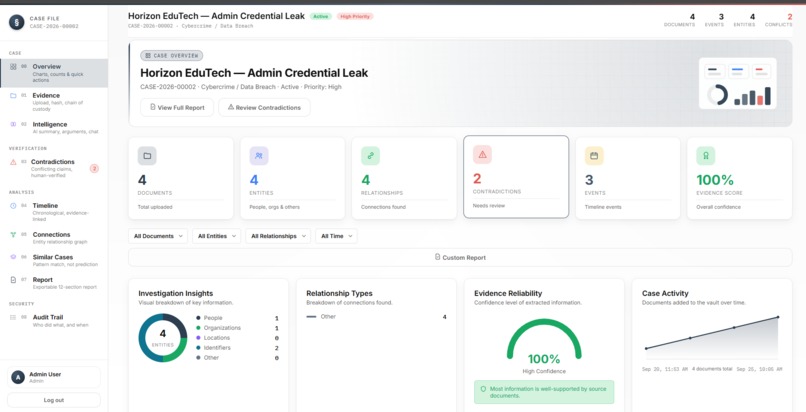Click the Log out button
Screen dimensions: 806x412
click(54, 400)
